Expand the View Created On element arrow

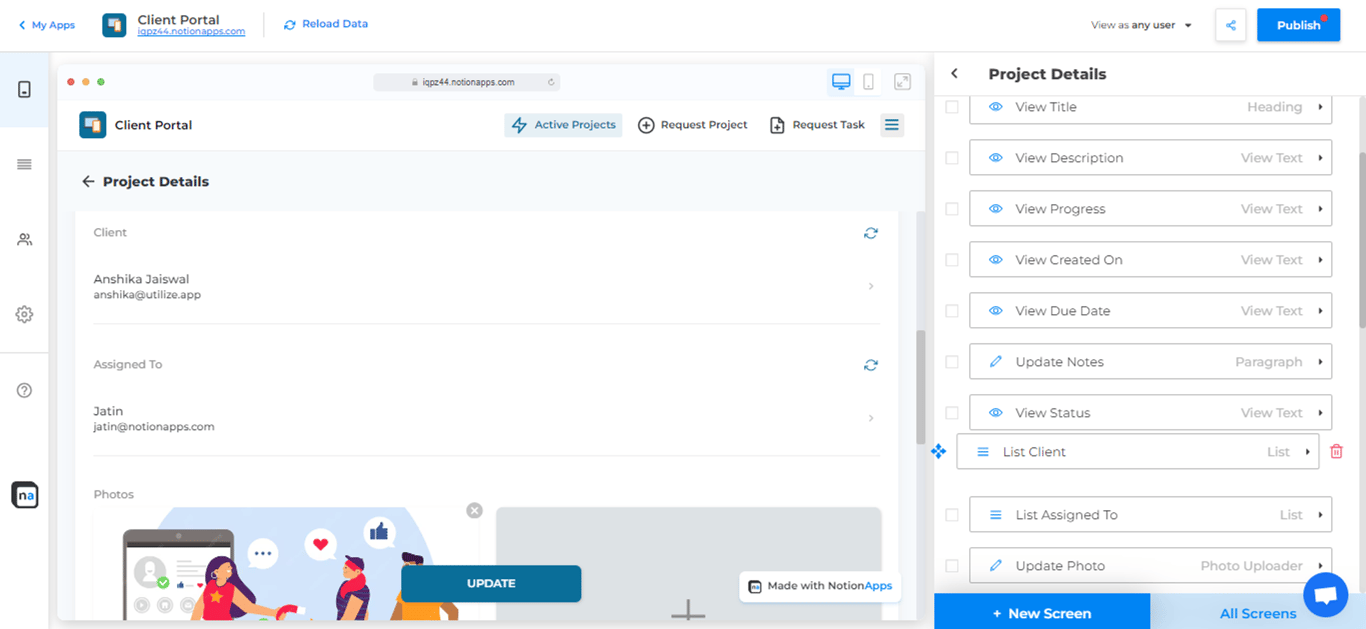tap(1320, 260)
